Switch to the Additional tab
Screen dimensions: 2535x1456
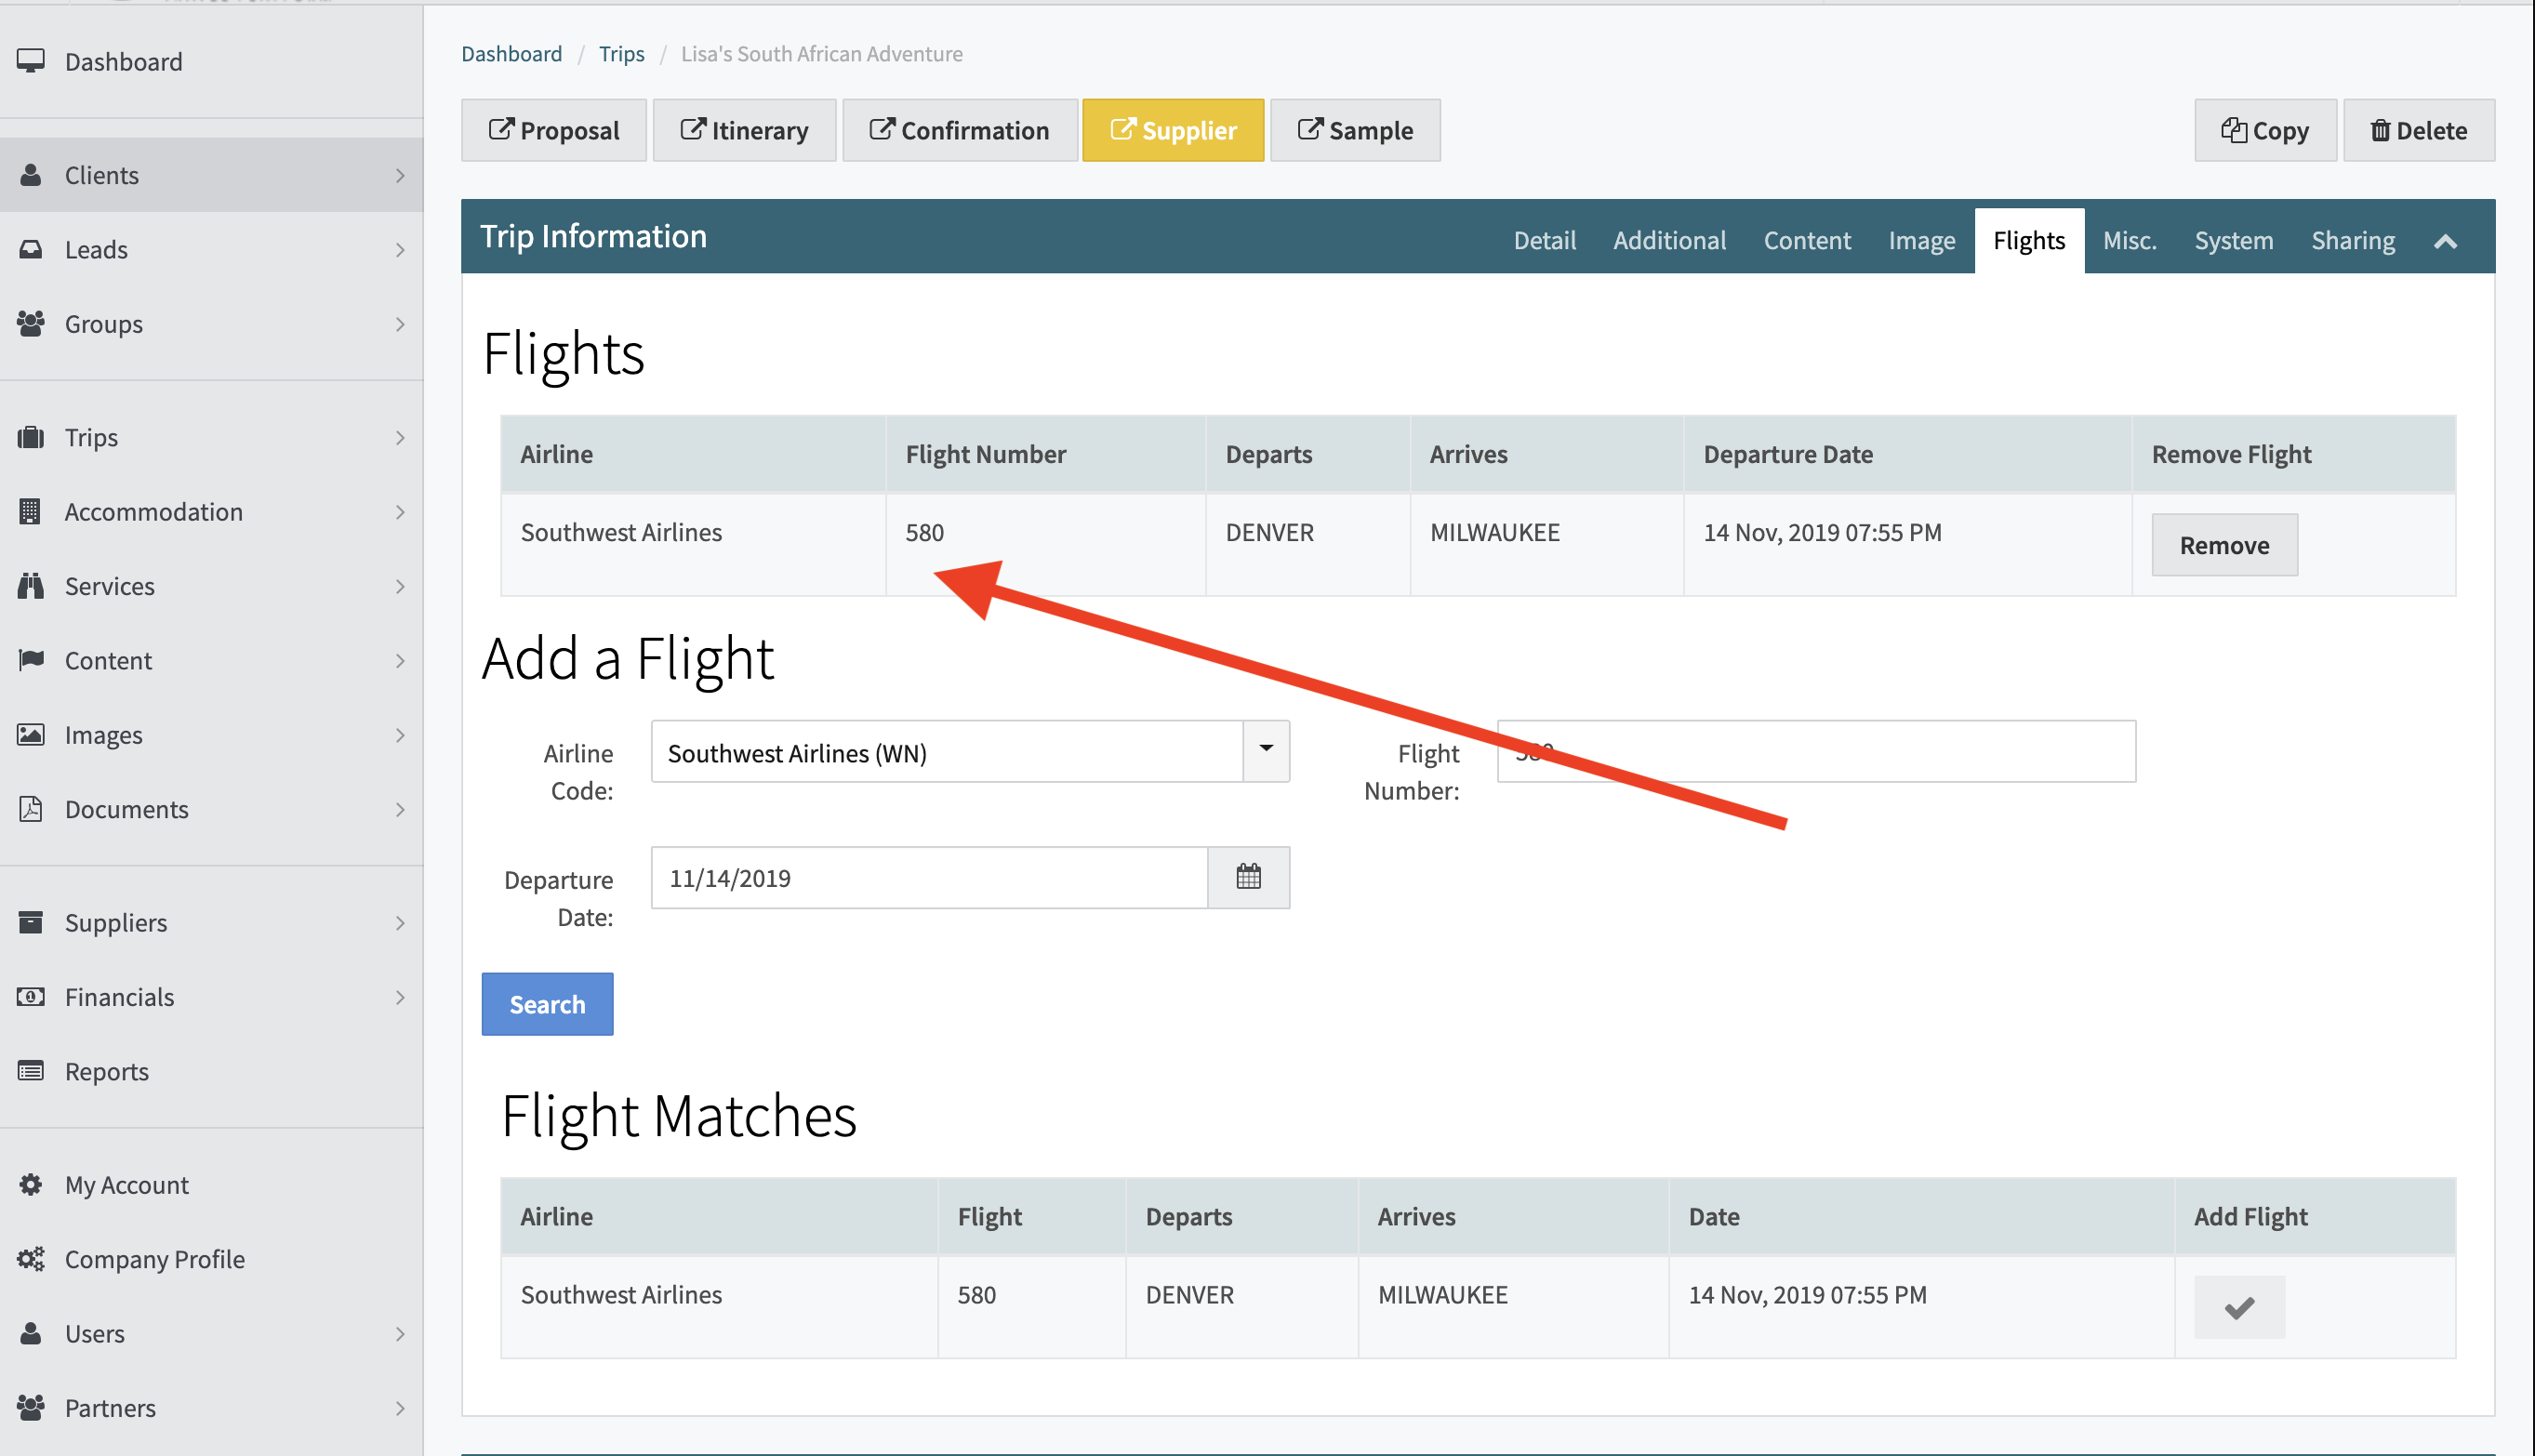coord(1669,240)
